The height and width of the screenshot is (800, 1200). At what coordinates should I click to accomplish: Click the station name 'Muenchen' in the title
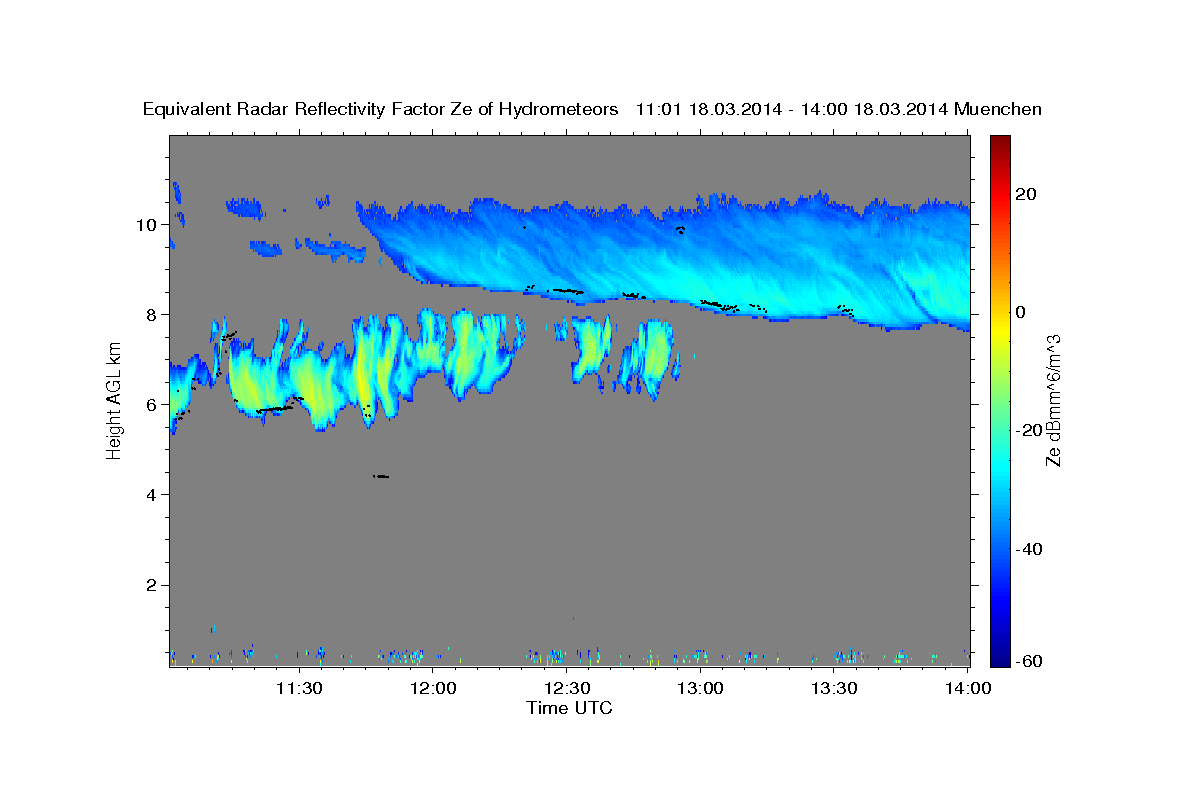998,109
